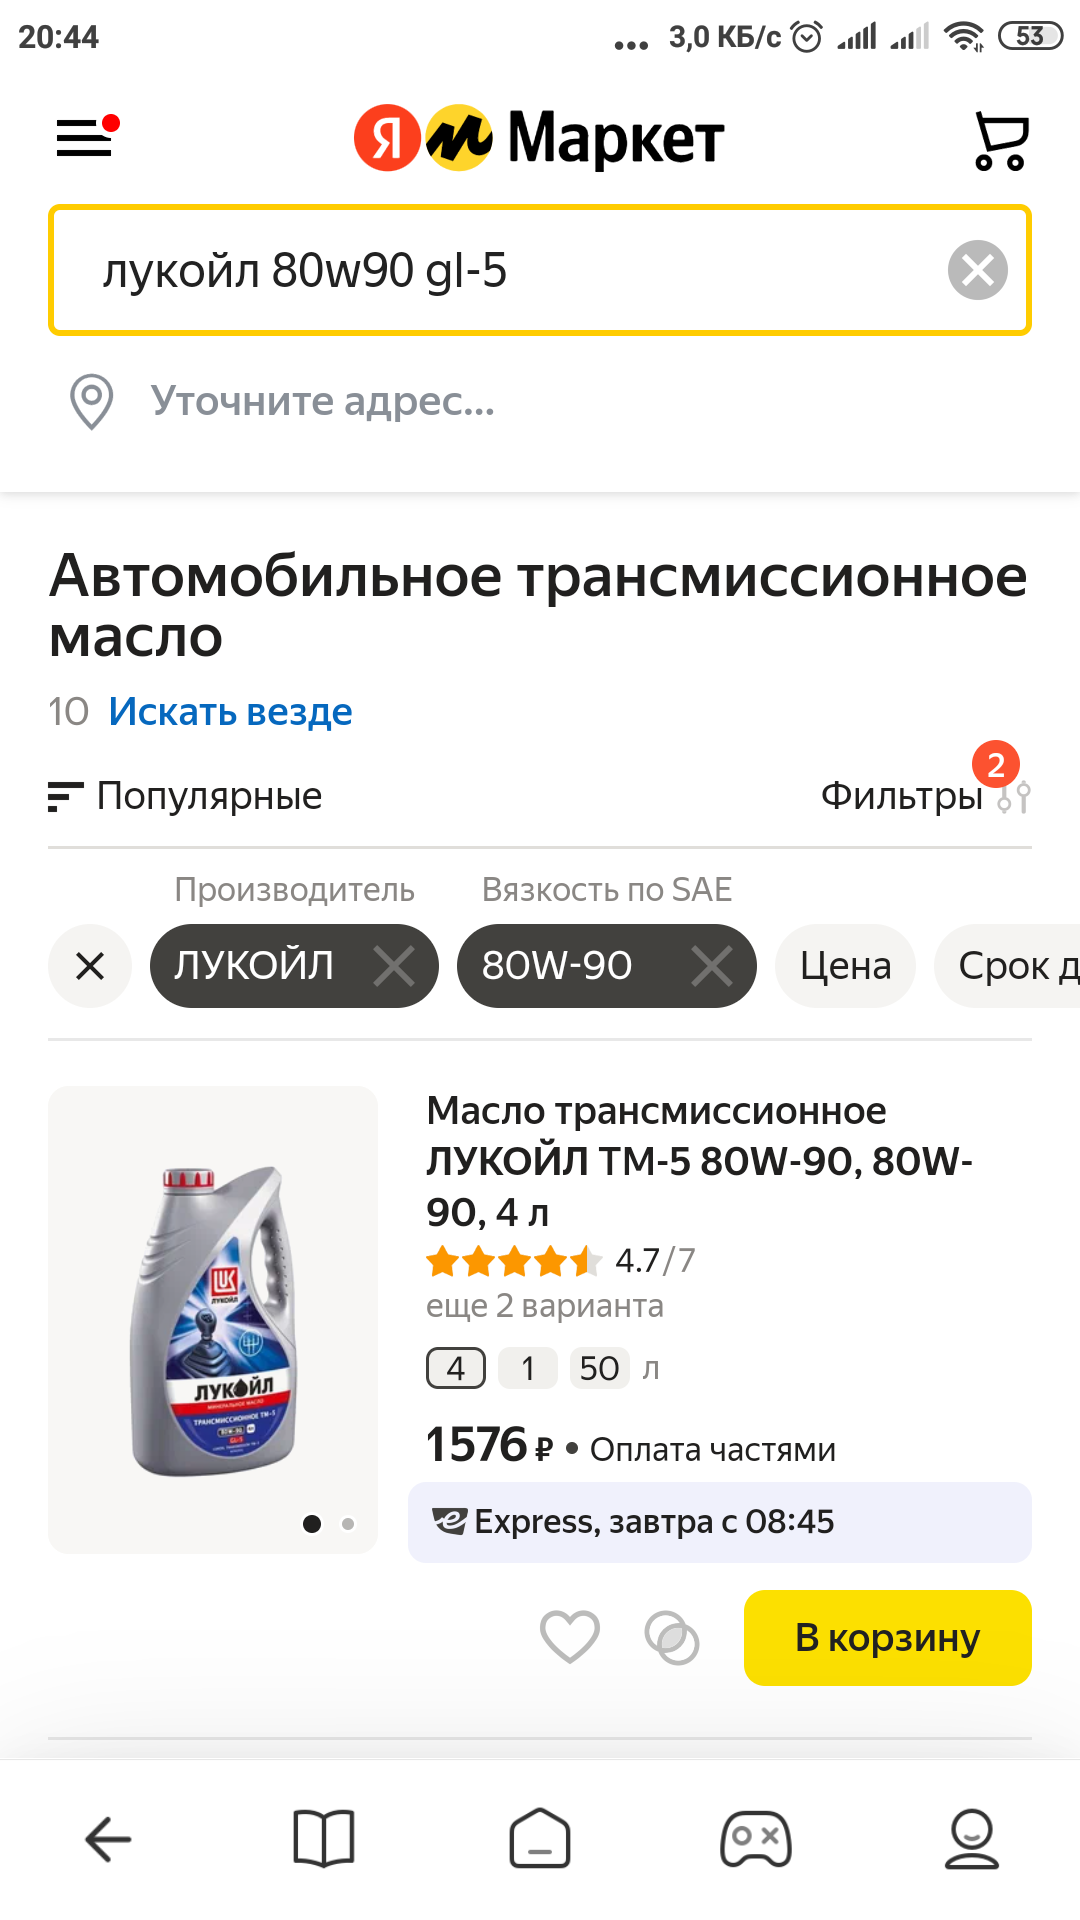Open the hamburger menu
This screenshot has height=1920, width=1080.
coord(85,138)
